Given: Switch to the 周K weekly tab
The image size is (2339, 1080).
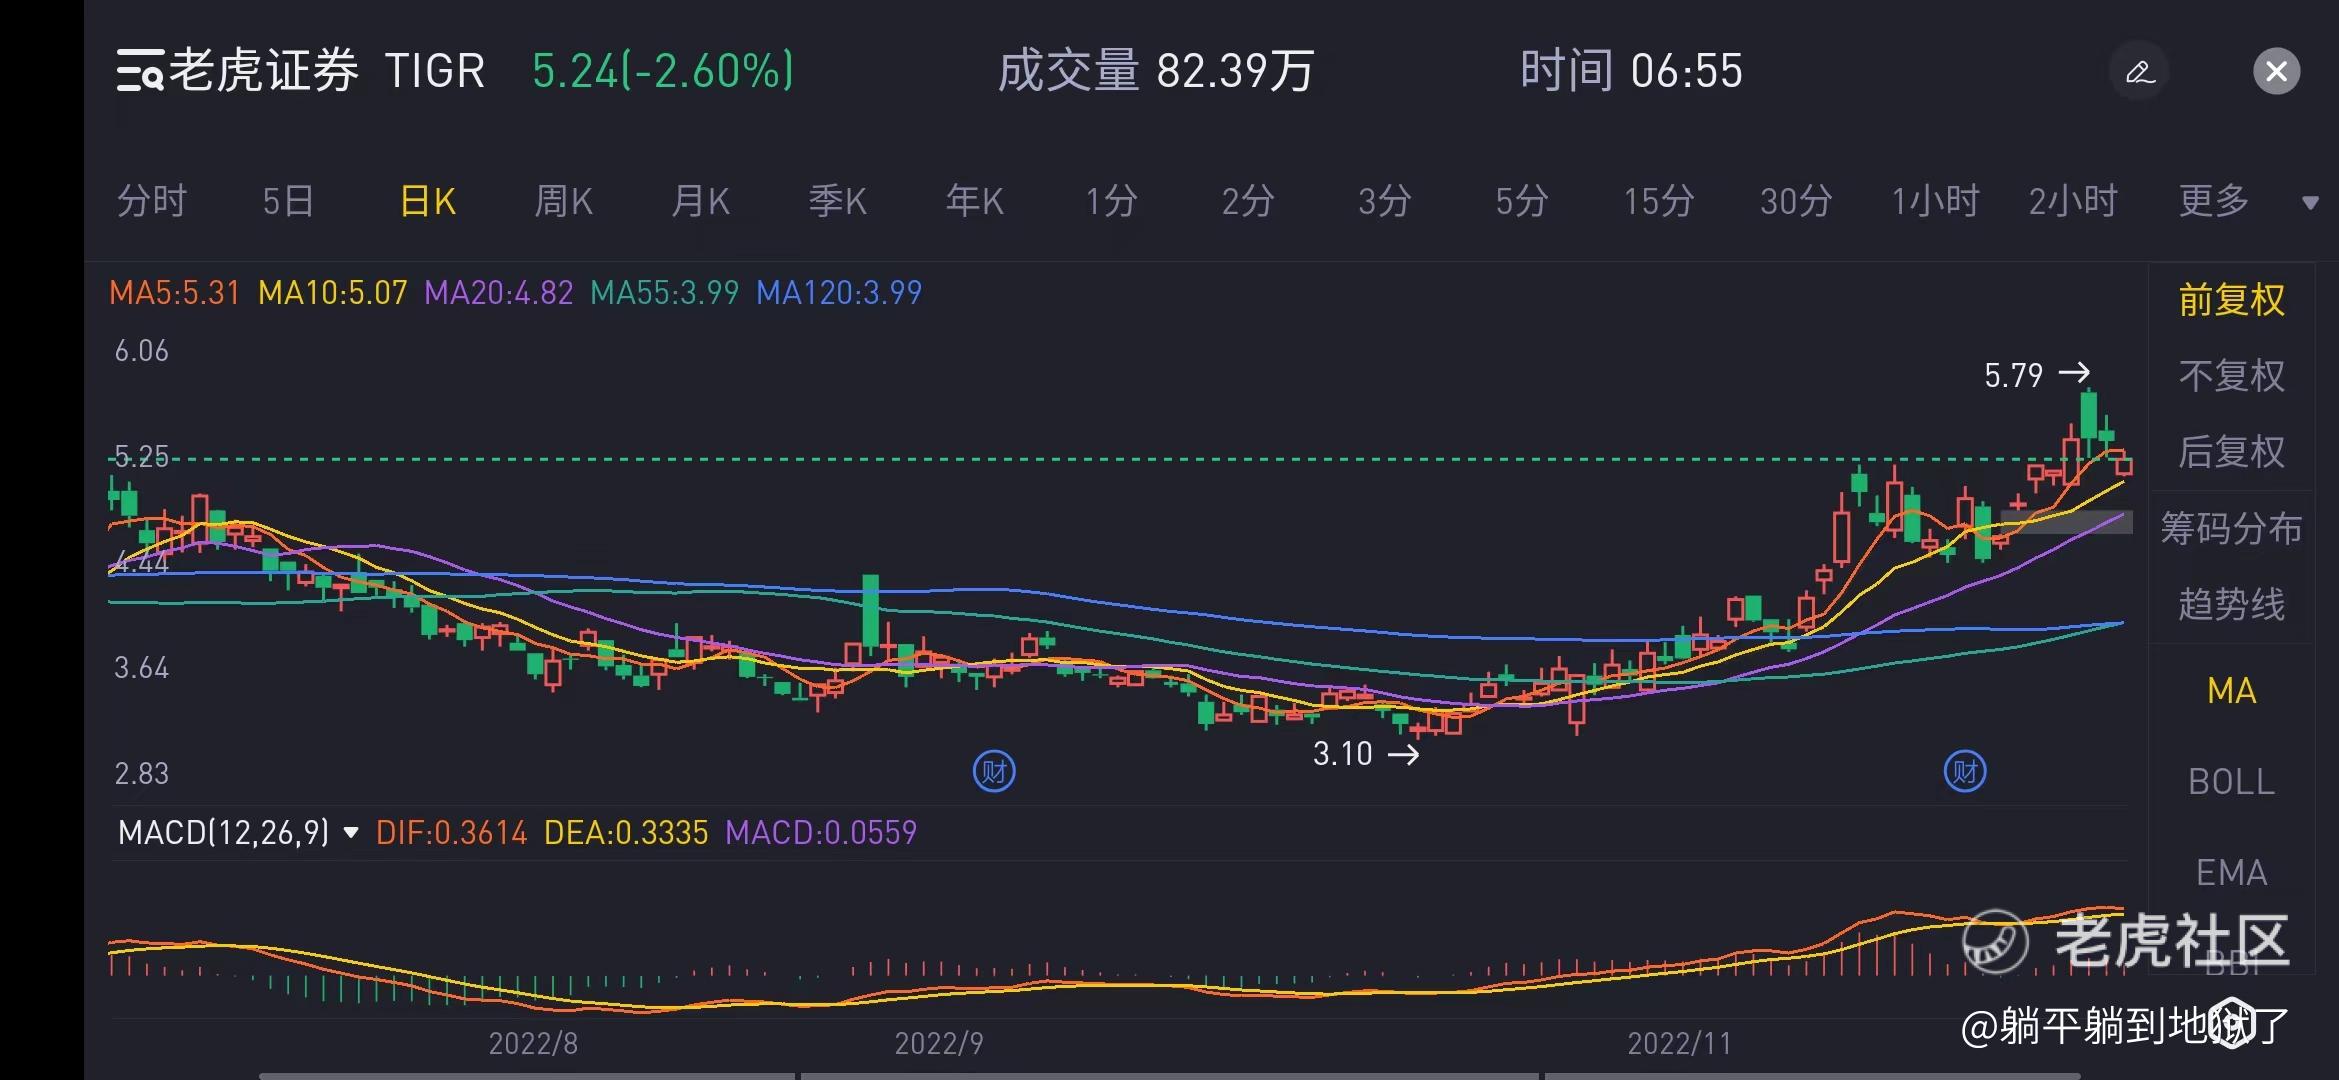Looking at the screenshot, I should 563,202.
